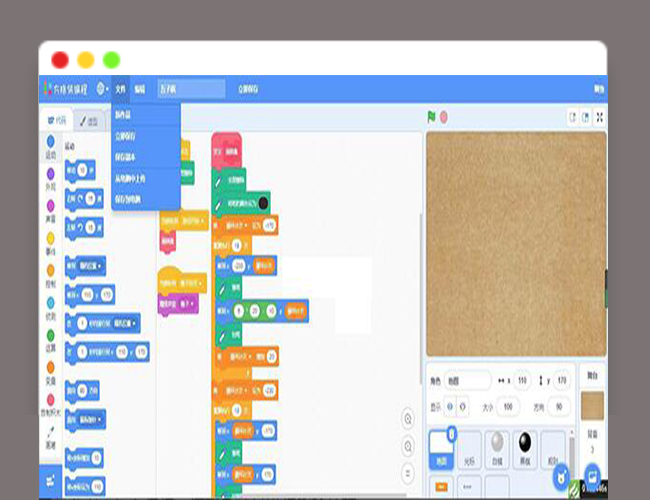Open the globe language dropdown

[x=102, y=89]
